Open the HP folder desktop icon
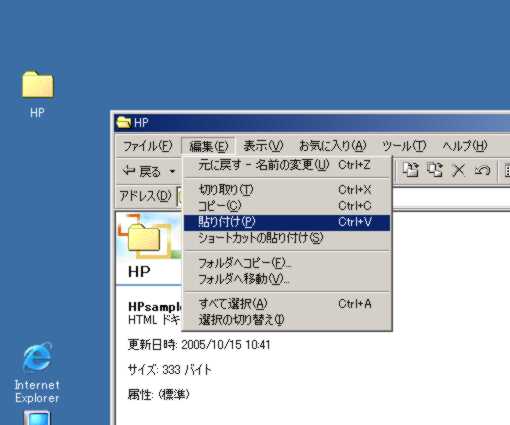 37,94
